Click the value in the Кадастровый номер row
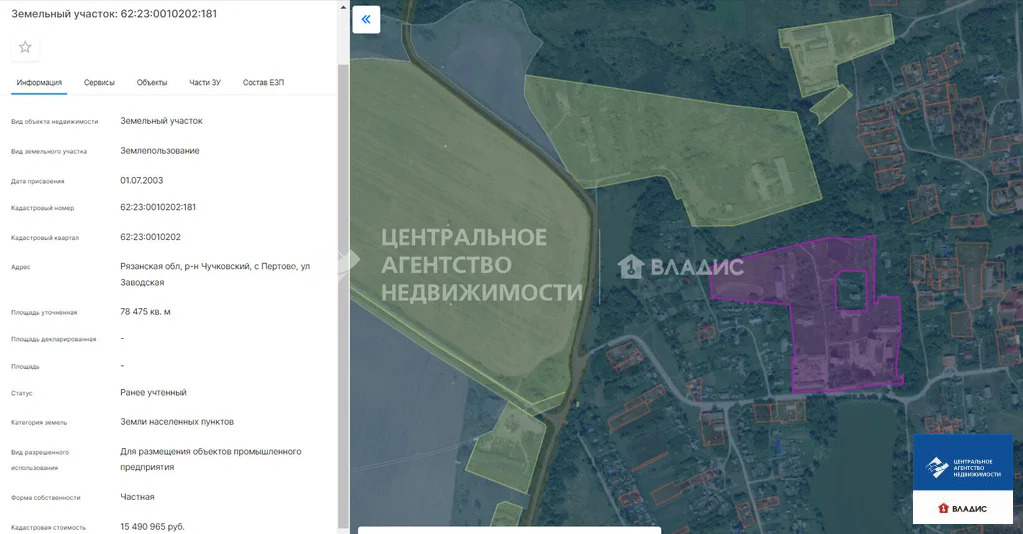Screen dimensions: 1023x534 [158, 207]
